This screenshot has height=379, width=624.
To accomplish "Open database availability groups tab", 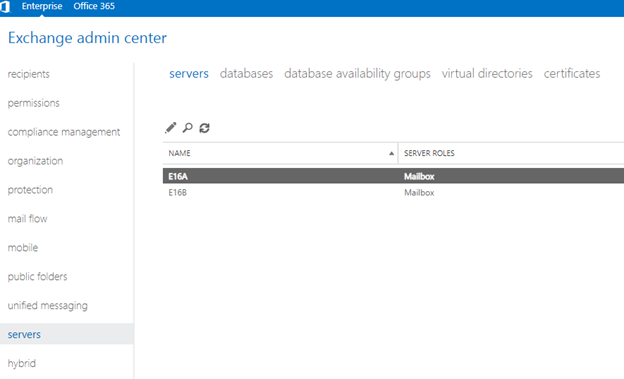I will tap(357, 74).
